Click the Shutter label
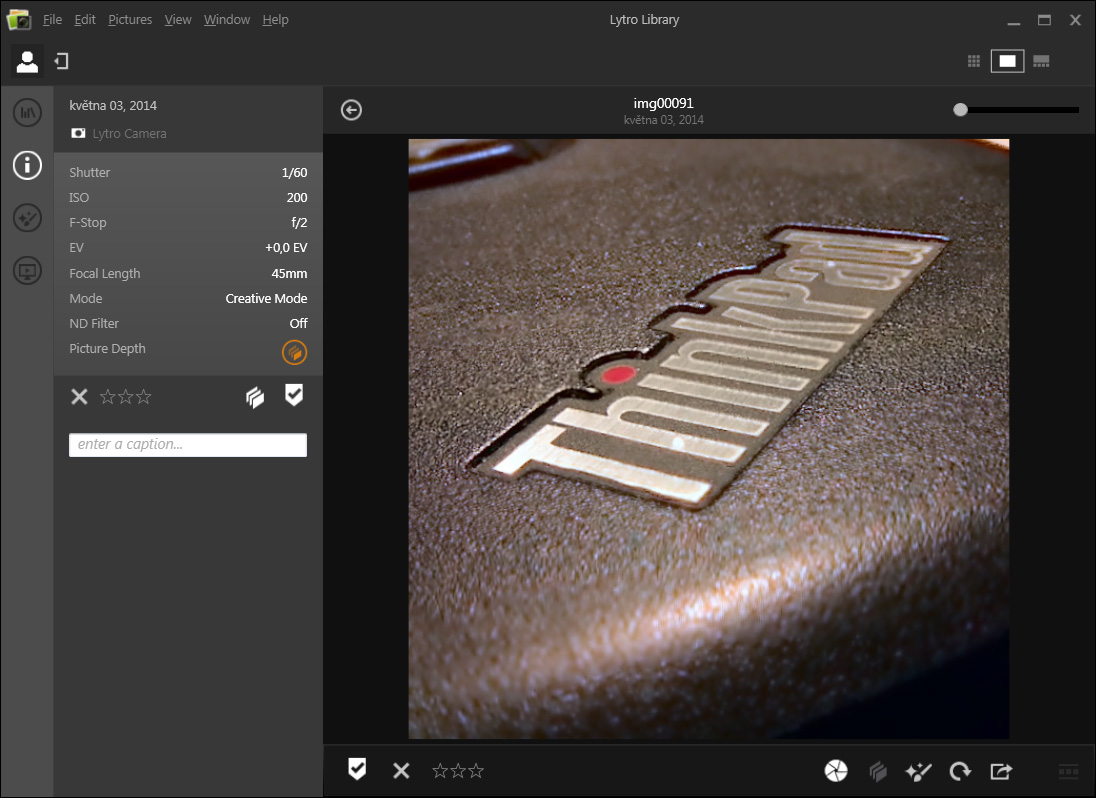Screen dimensions: 1096x798 click(x=89, y=173)
